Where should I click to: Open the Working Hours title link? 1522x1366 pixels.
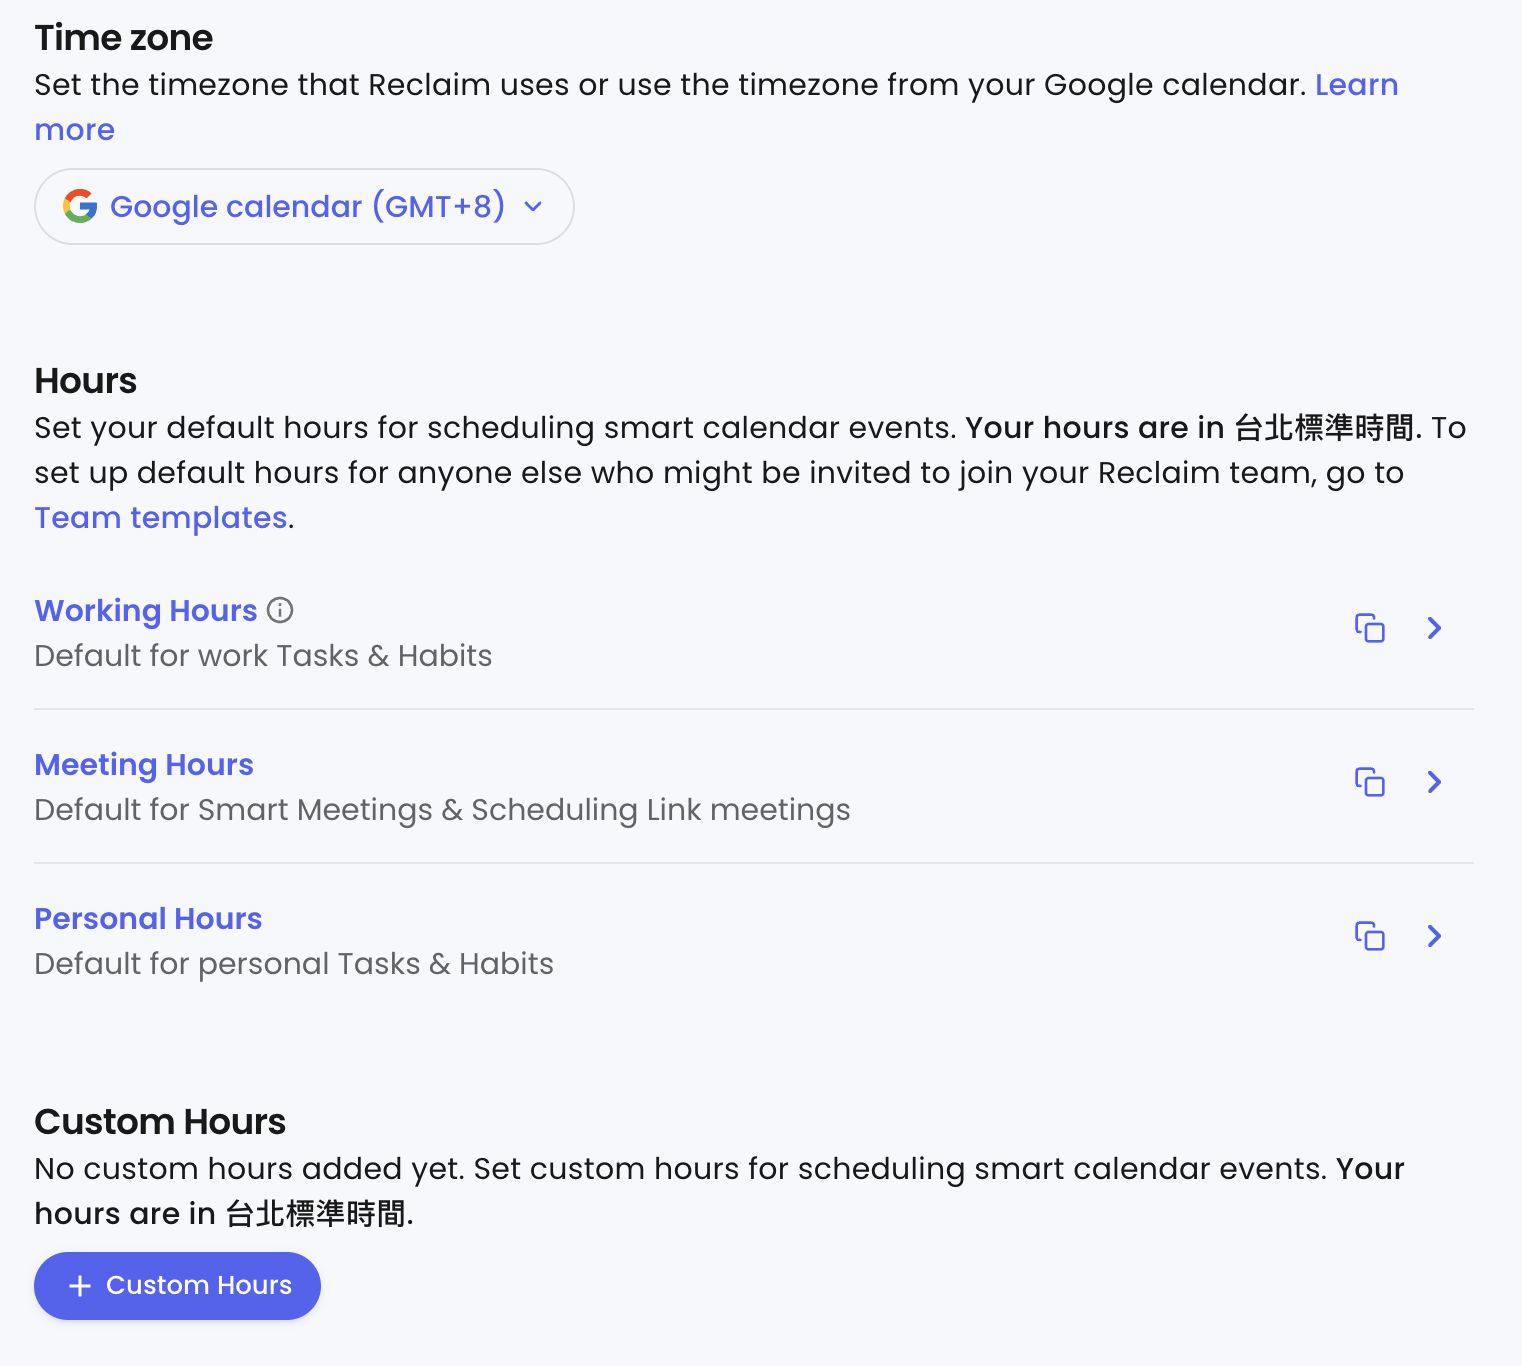(x=146, y=610)
